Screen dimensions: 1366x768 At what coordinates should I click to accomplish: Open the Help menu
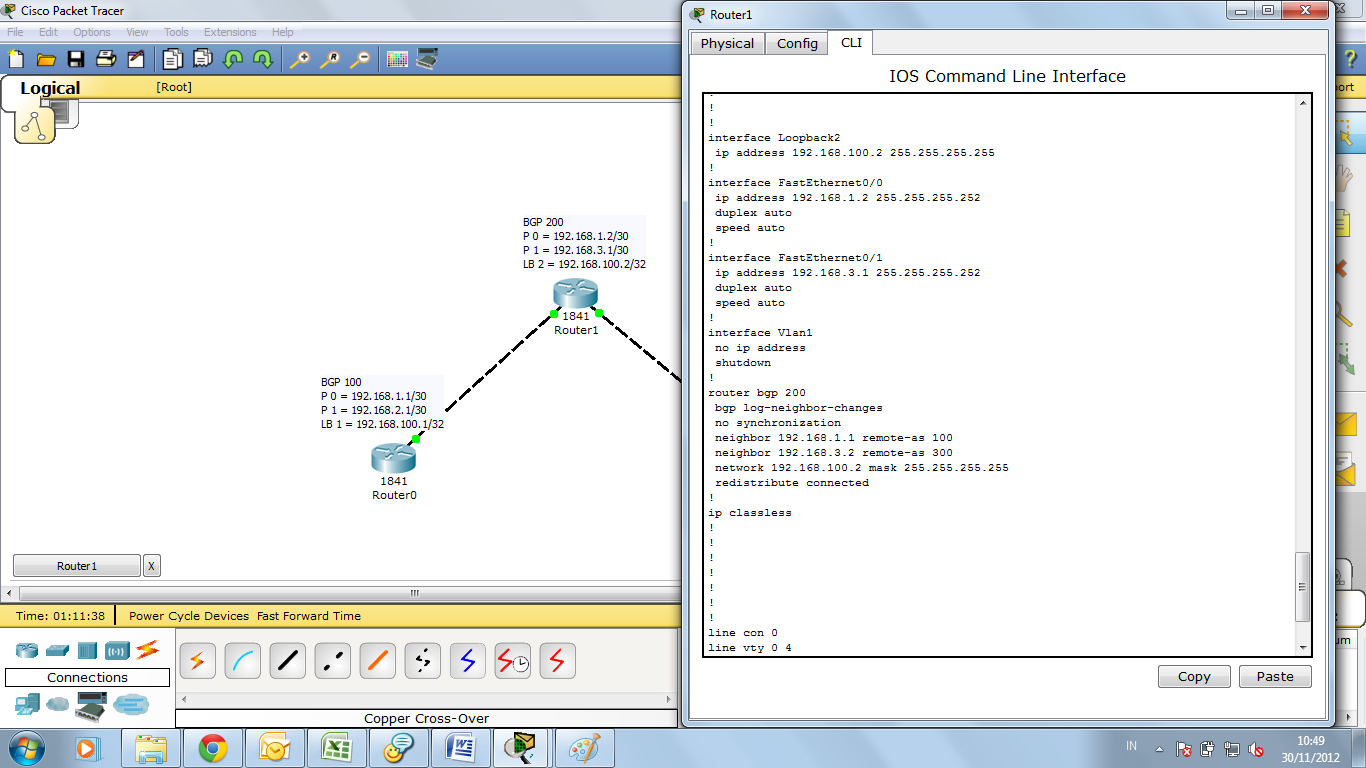tap(283, 32)
